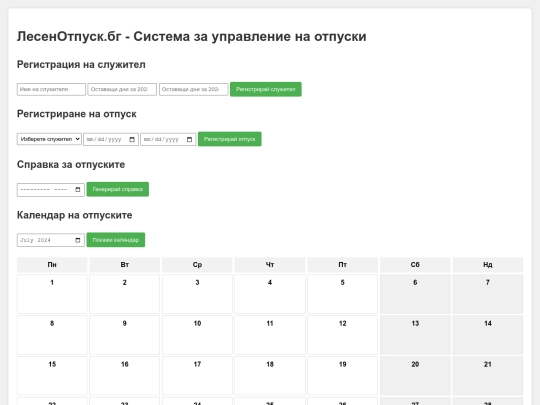This screenshot has width=540, height=405.
Task: Select Saturday day 20 cell
Action: 415,376
